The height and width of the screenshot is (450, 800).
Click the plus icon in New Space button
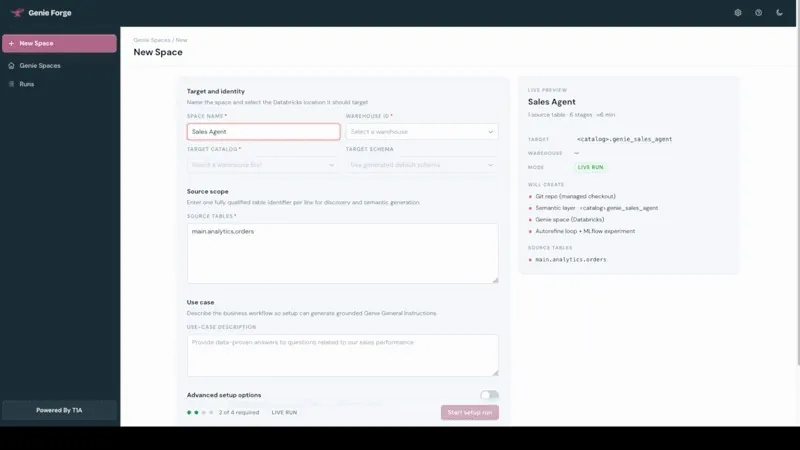[x=11, y=43]
